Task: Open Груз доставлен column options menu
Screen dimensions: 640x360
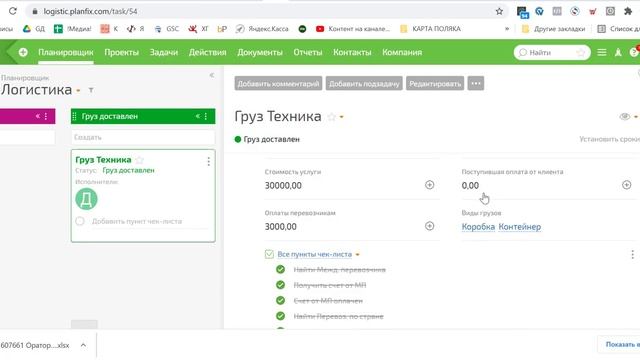Action: [206, 116]
